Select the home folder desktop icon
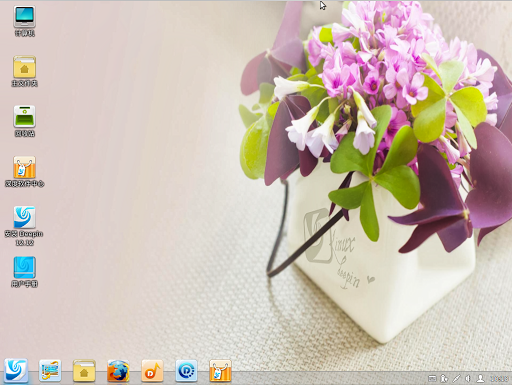The height and width of the screenshot is (385, 512). [24, 71]
